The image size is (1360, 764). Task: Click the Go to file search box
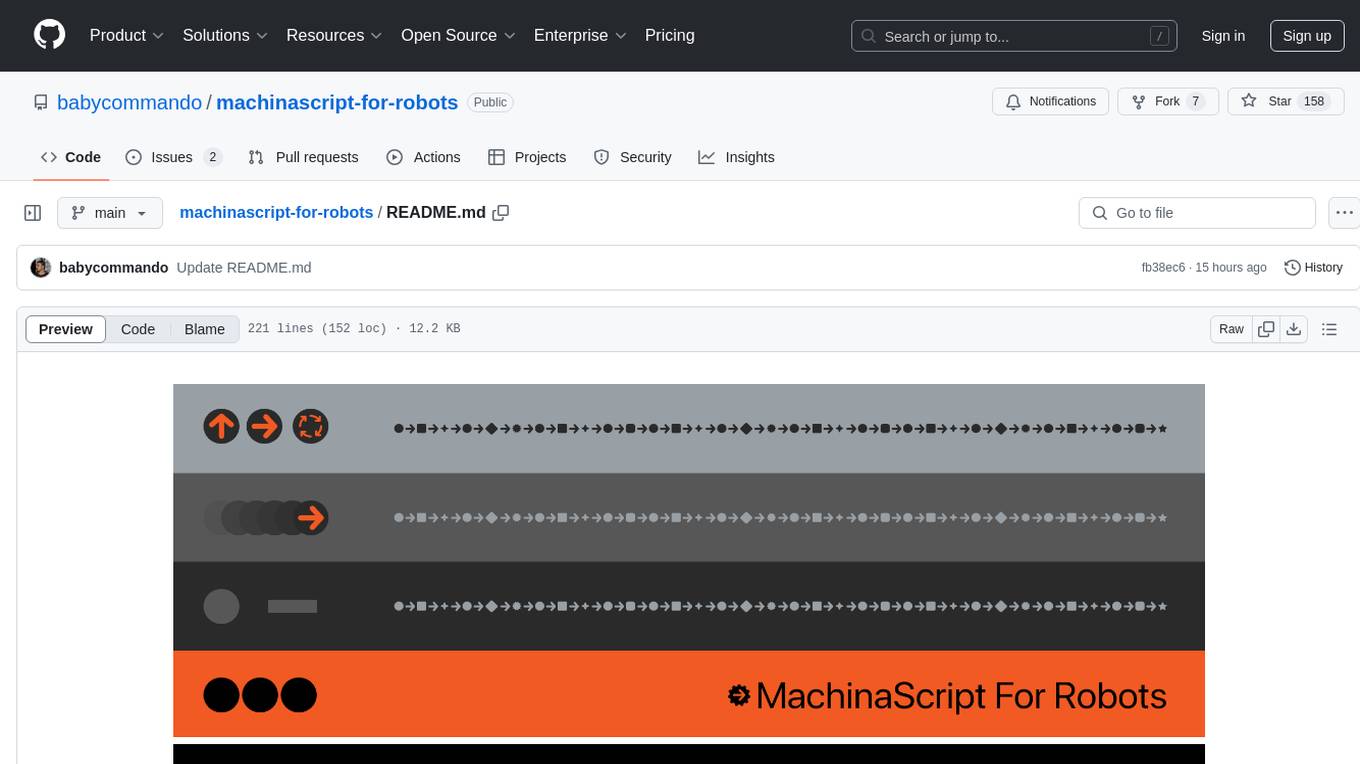point(1197,213)
